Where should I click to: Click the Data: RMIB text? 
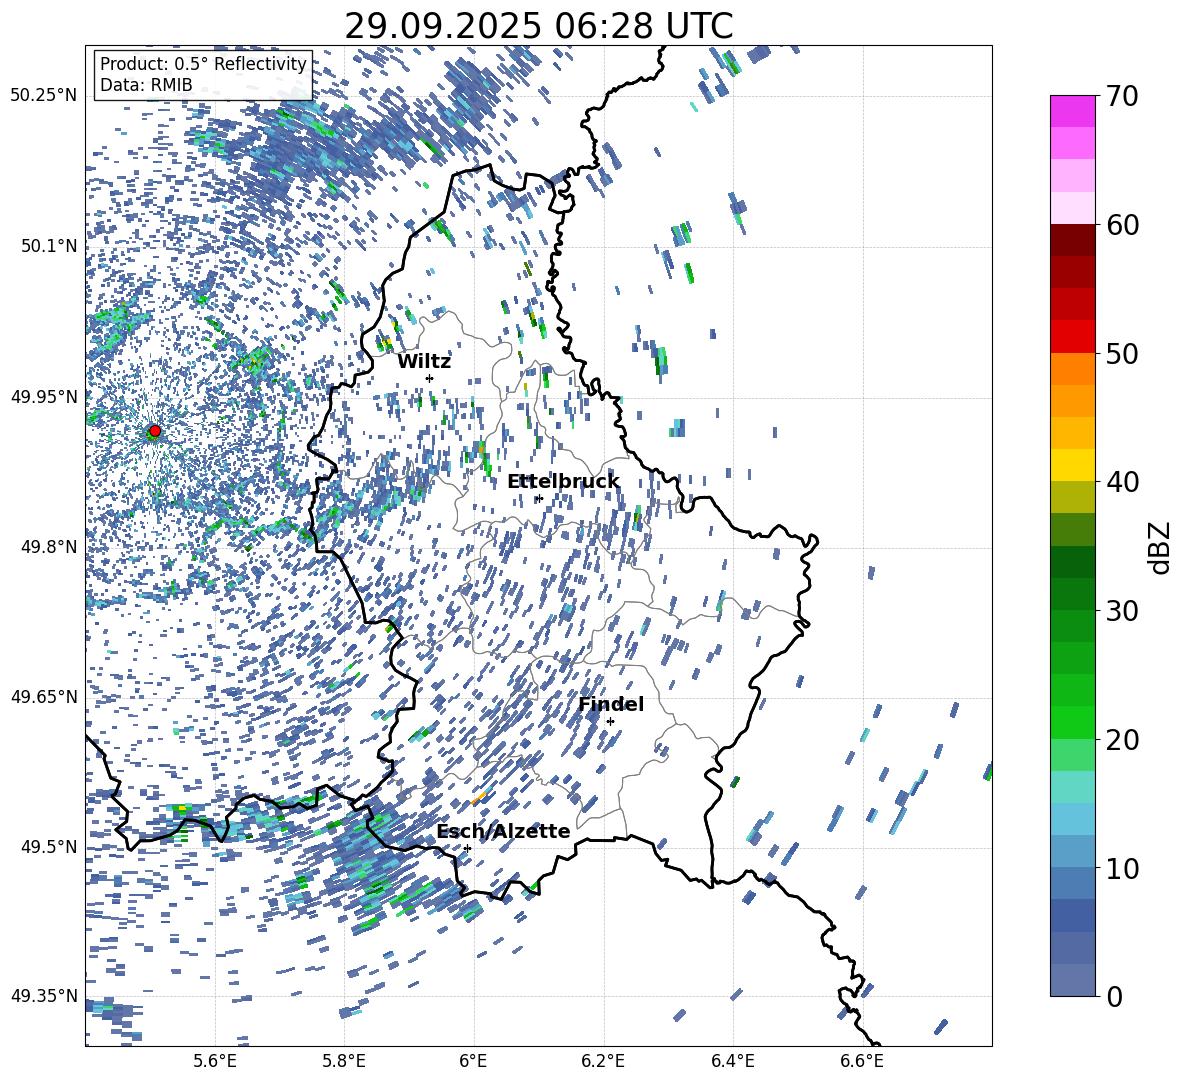point(146,85)
